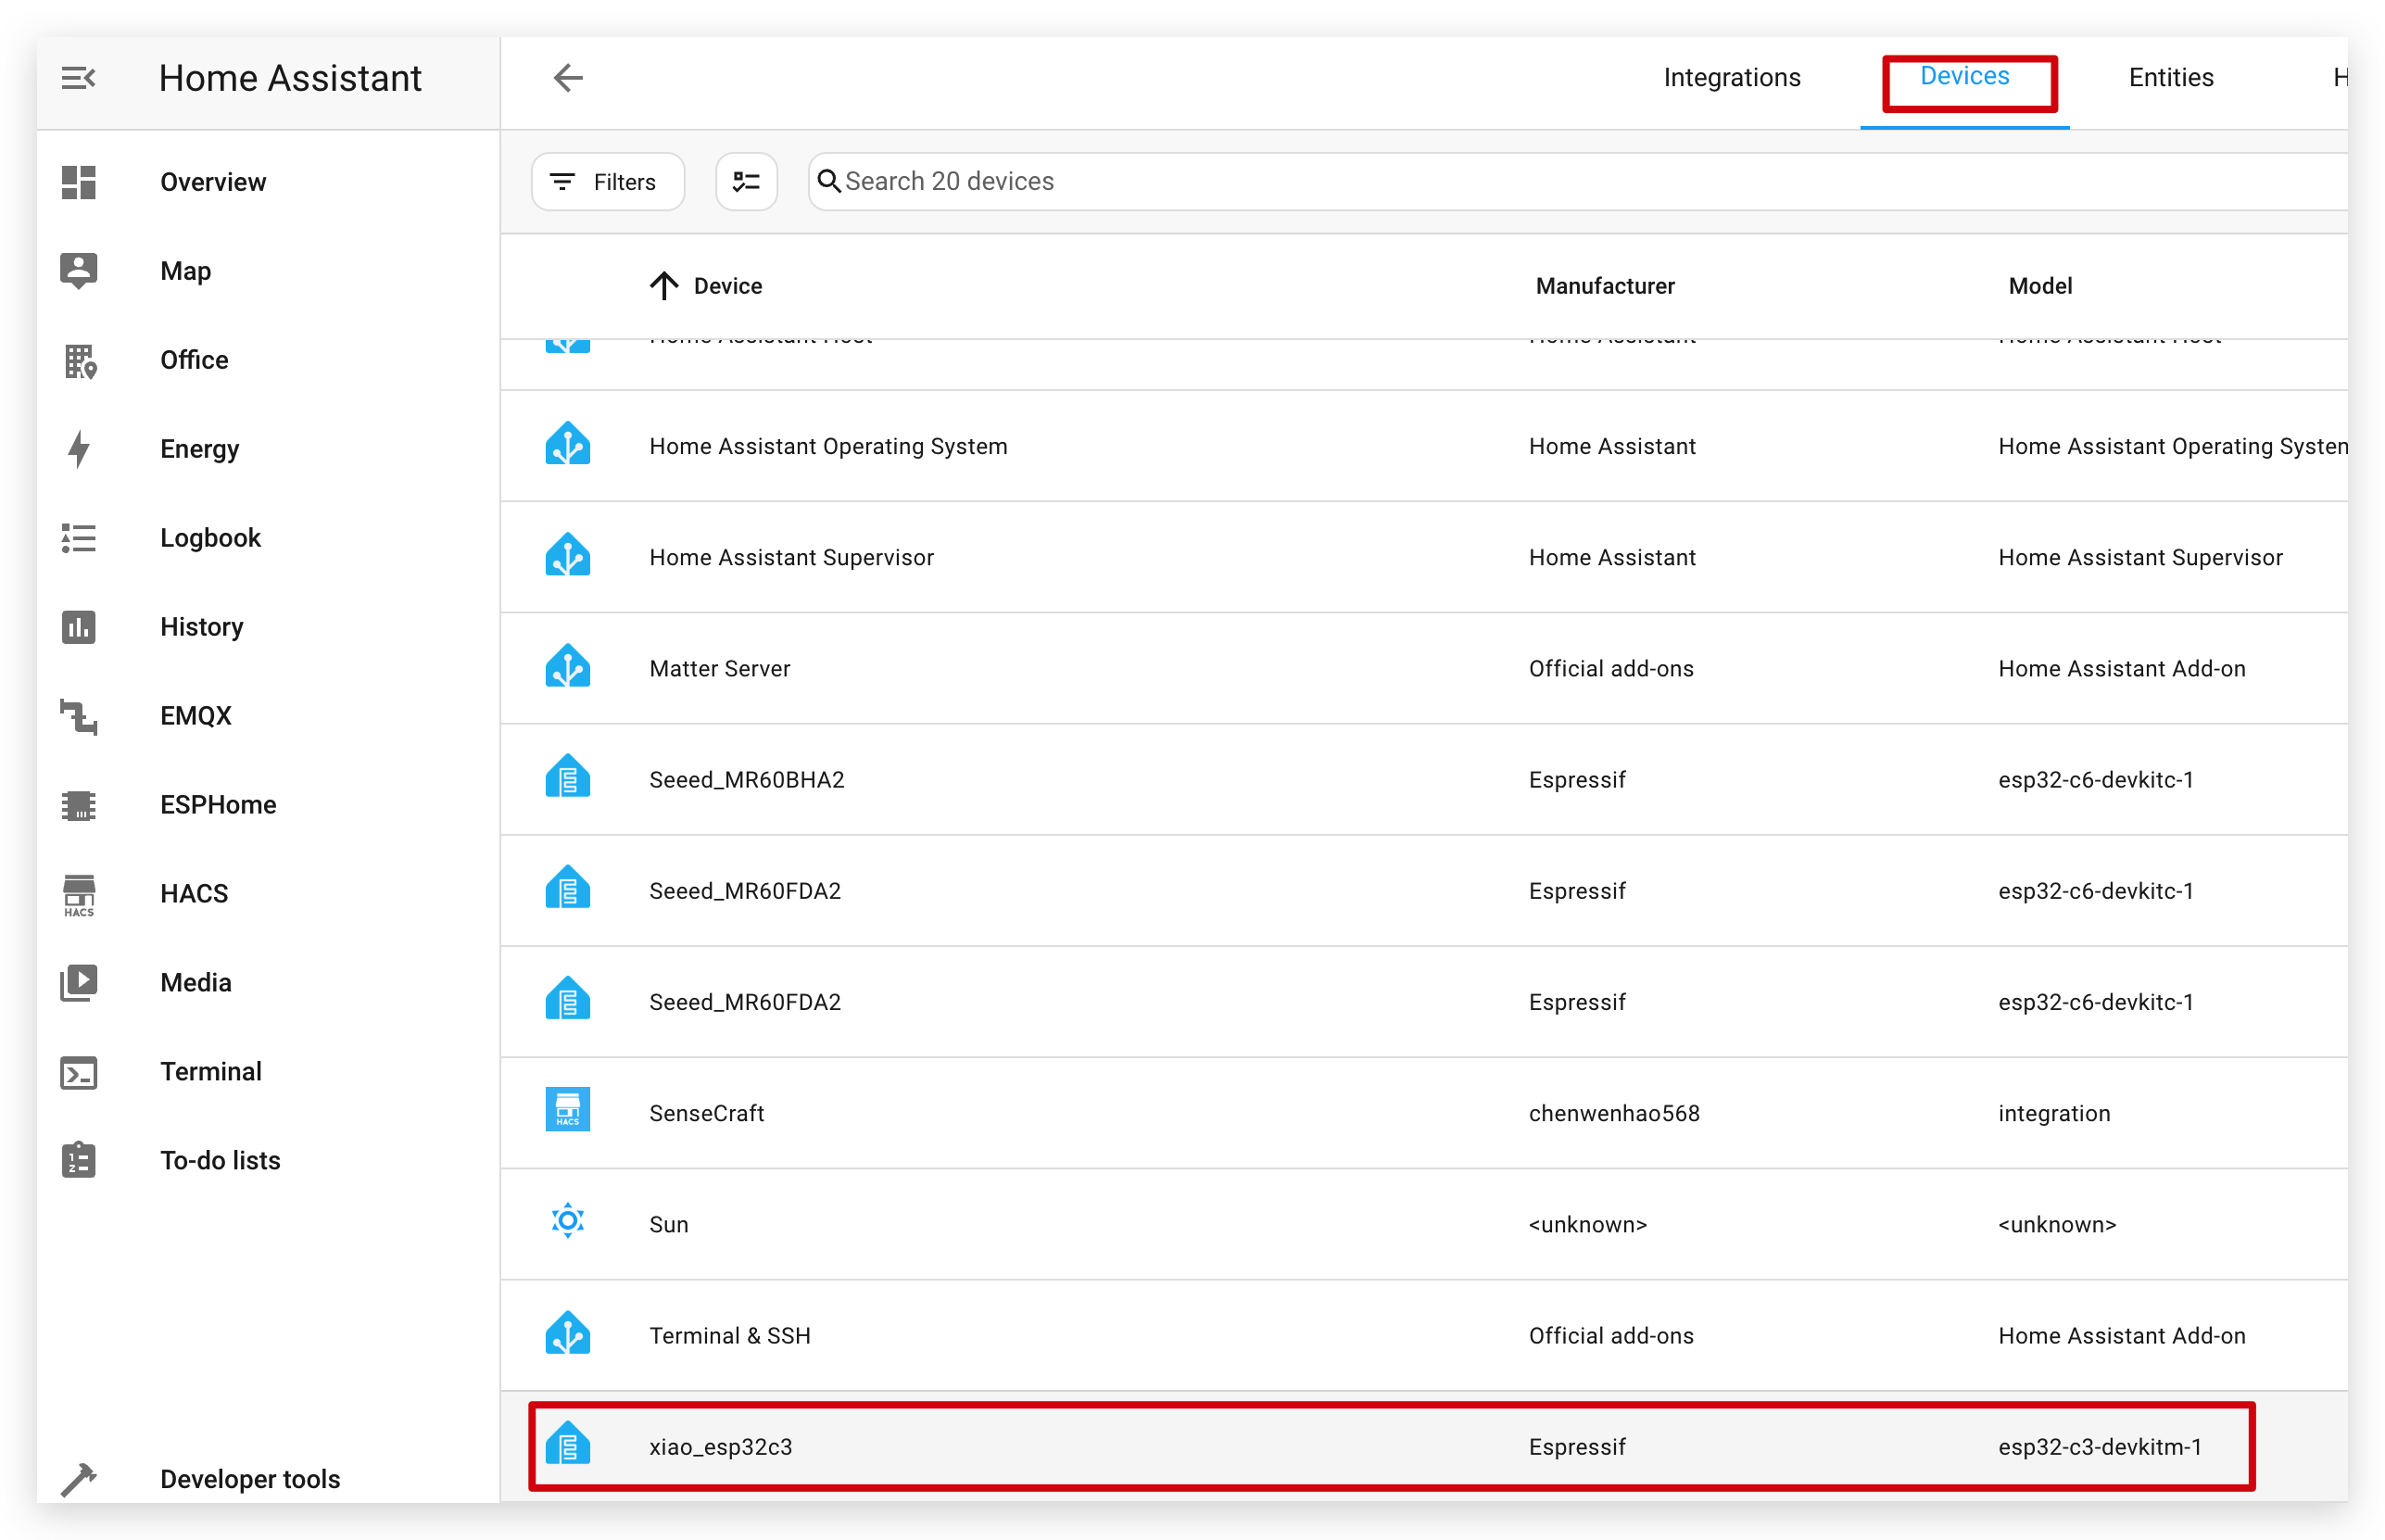Open the Developer tools hammer icon
The width and height of the screenshot is (2385, 1540).
click(x=78, y=1479)
